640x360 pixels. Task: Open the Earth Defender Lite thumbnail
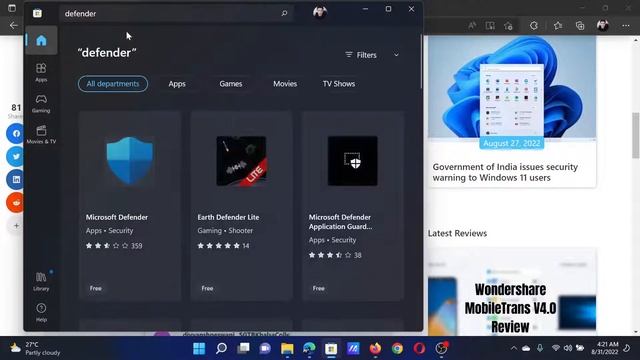241,161
